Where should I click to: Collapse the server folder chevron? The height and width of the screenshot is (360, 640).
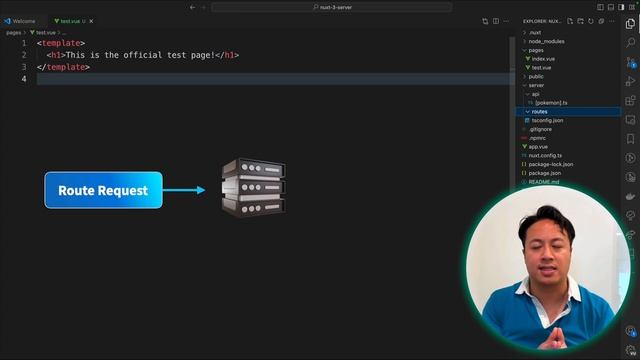pyautogui.click(x=524, y=85)
